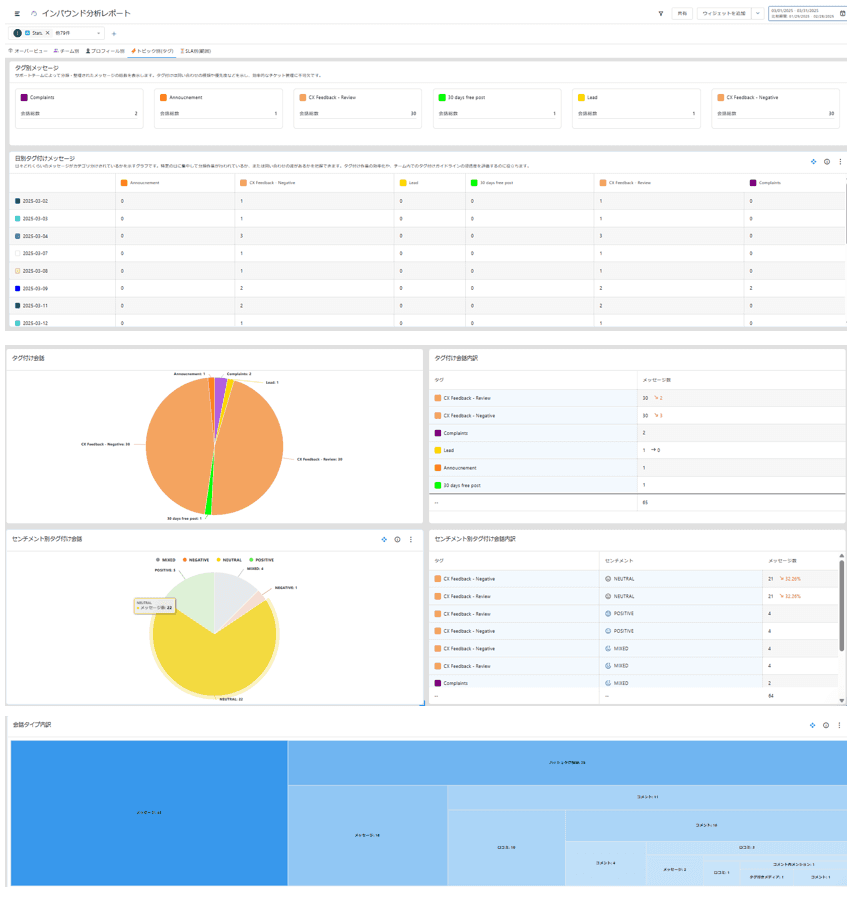Expand the profile filter dropdown arrow
The height and width of the screenshot is (902, 858).
(x=98, y=33)
